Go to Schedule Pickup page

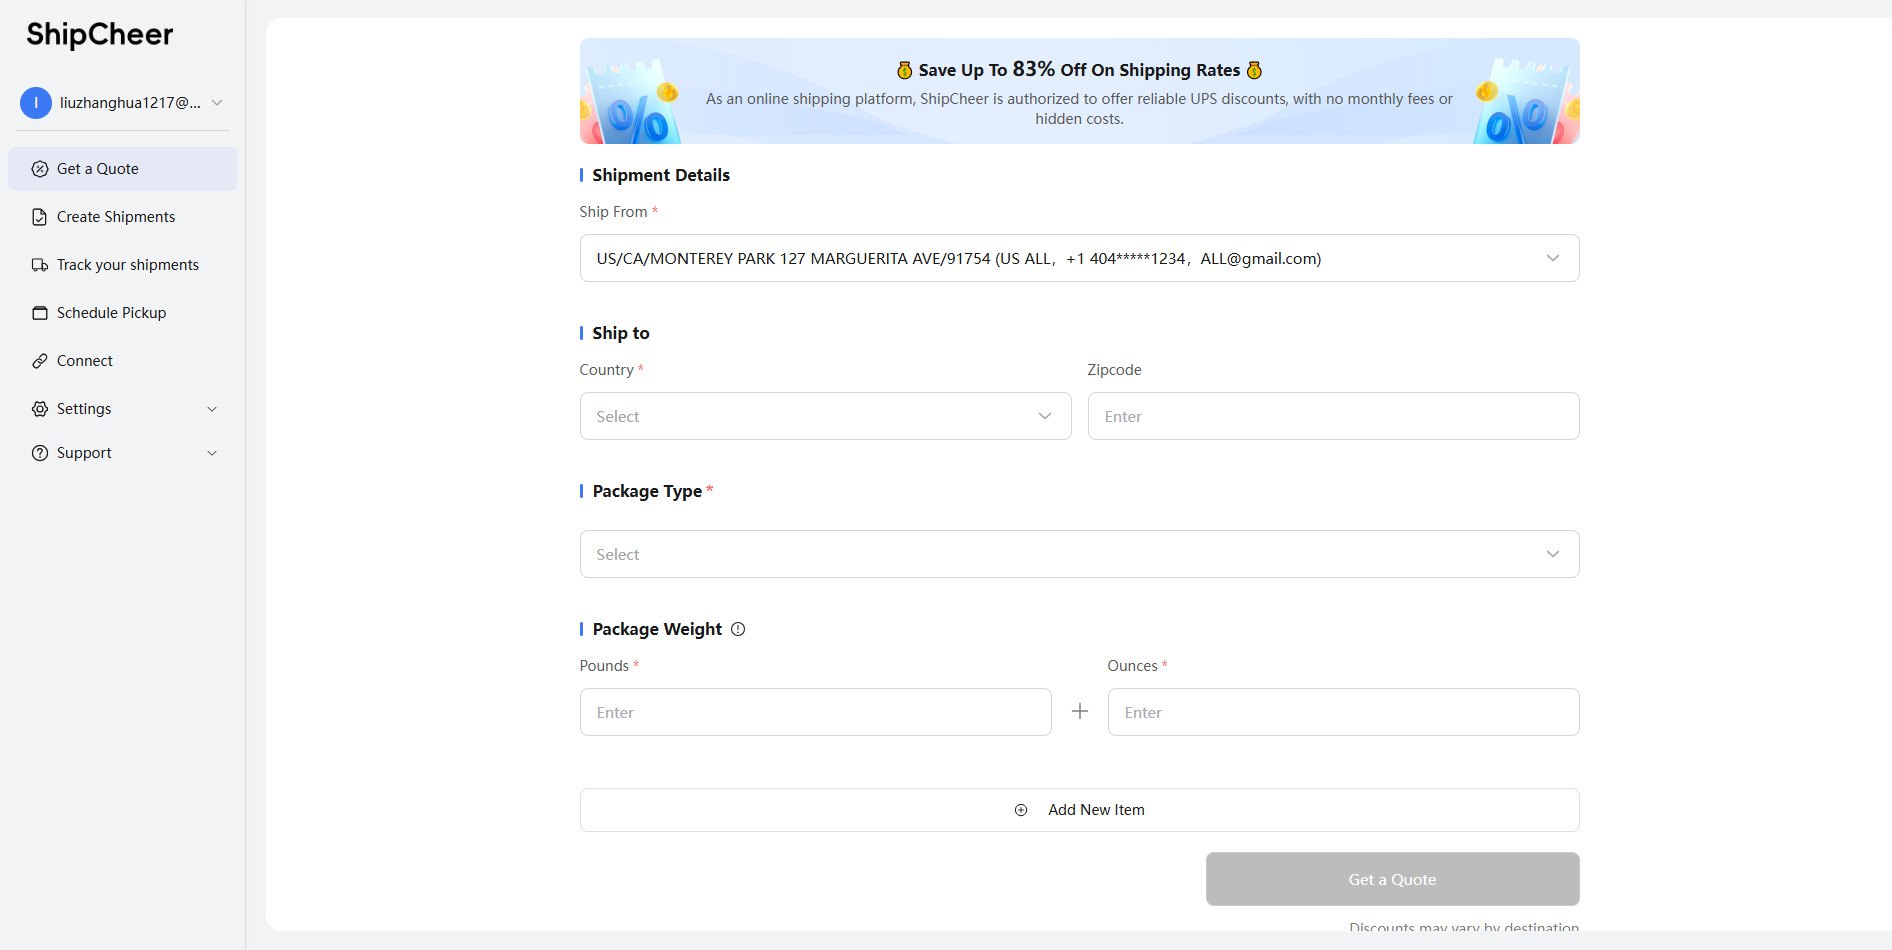pyautogui.click(x=112, y=313)
